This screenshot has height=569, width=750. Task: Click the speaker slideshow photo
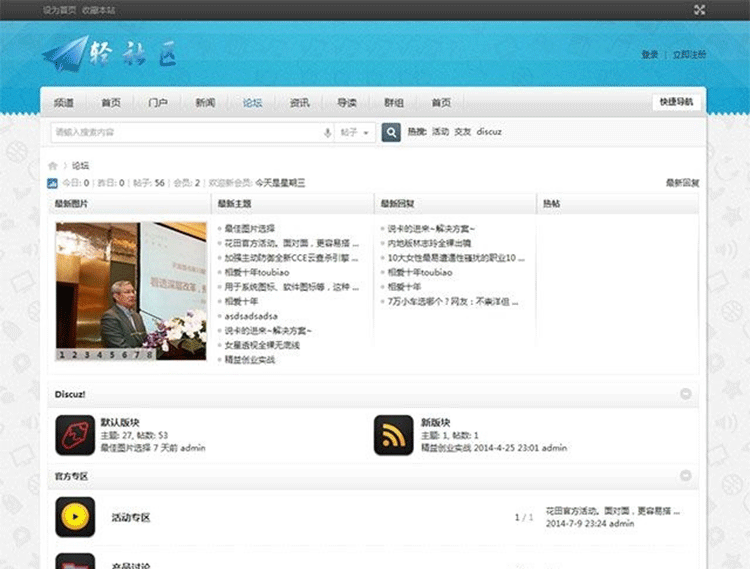pos(131,291)
